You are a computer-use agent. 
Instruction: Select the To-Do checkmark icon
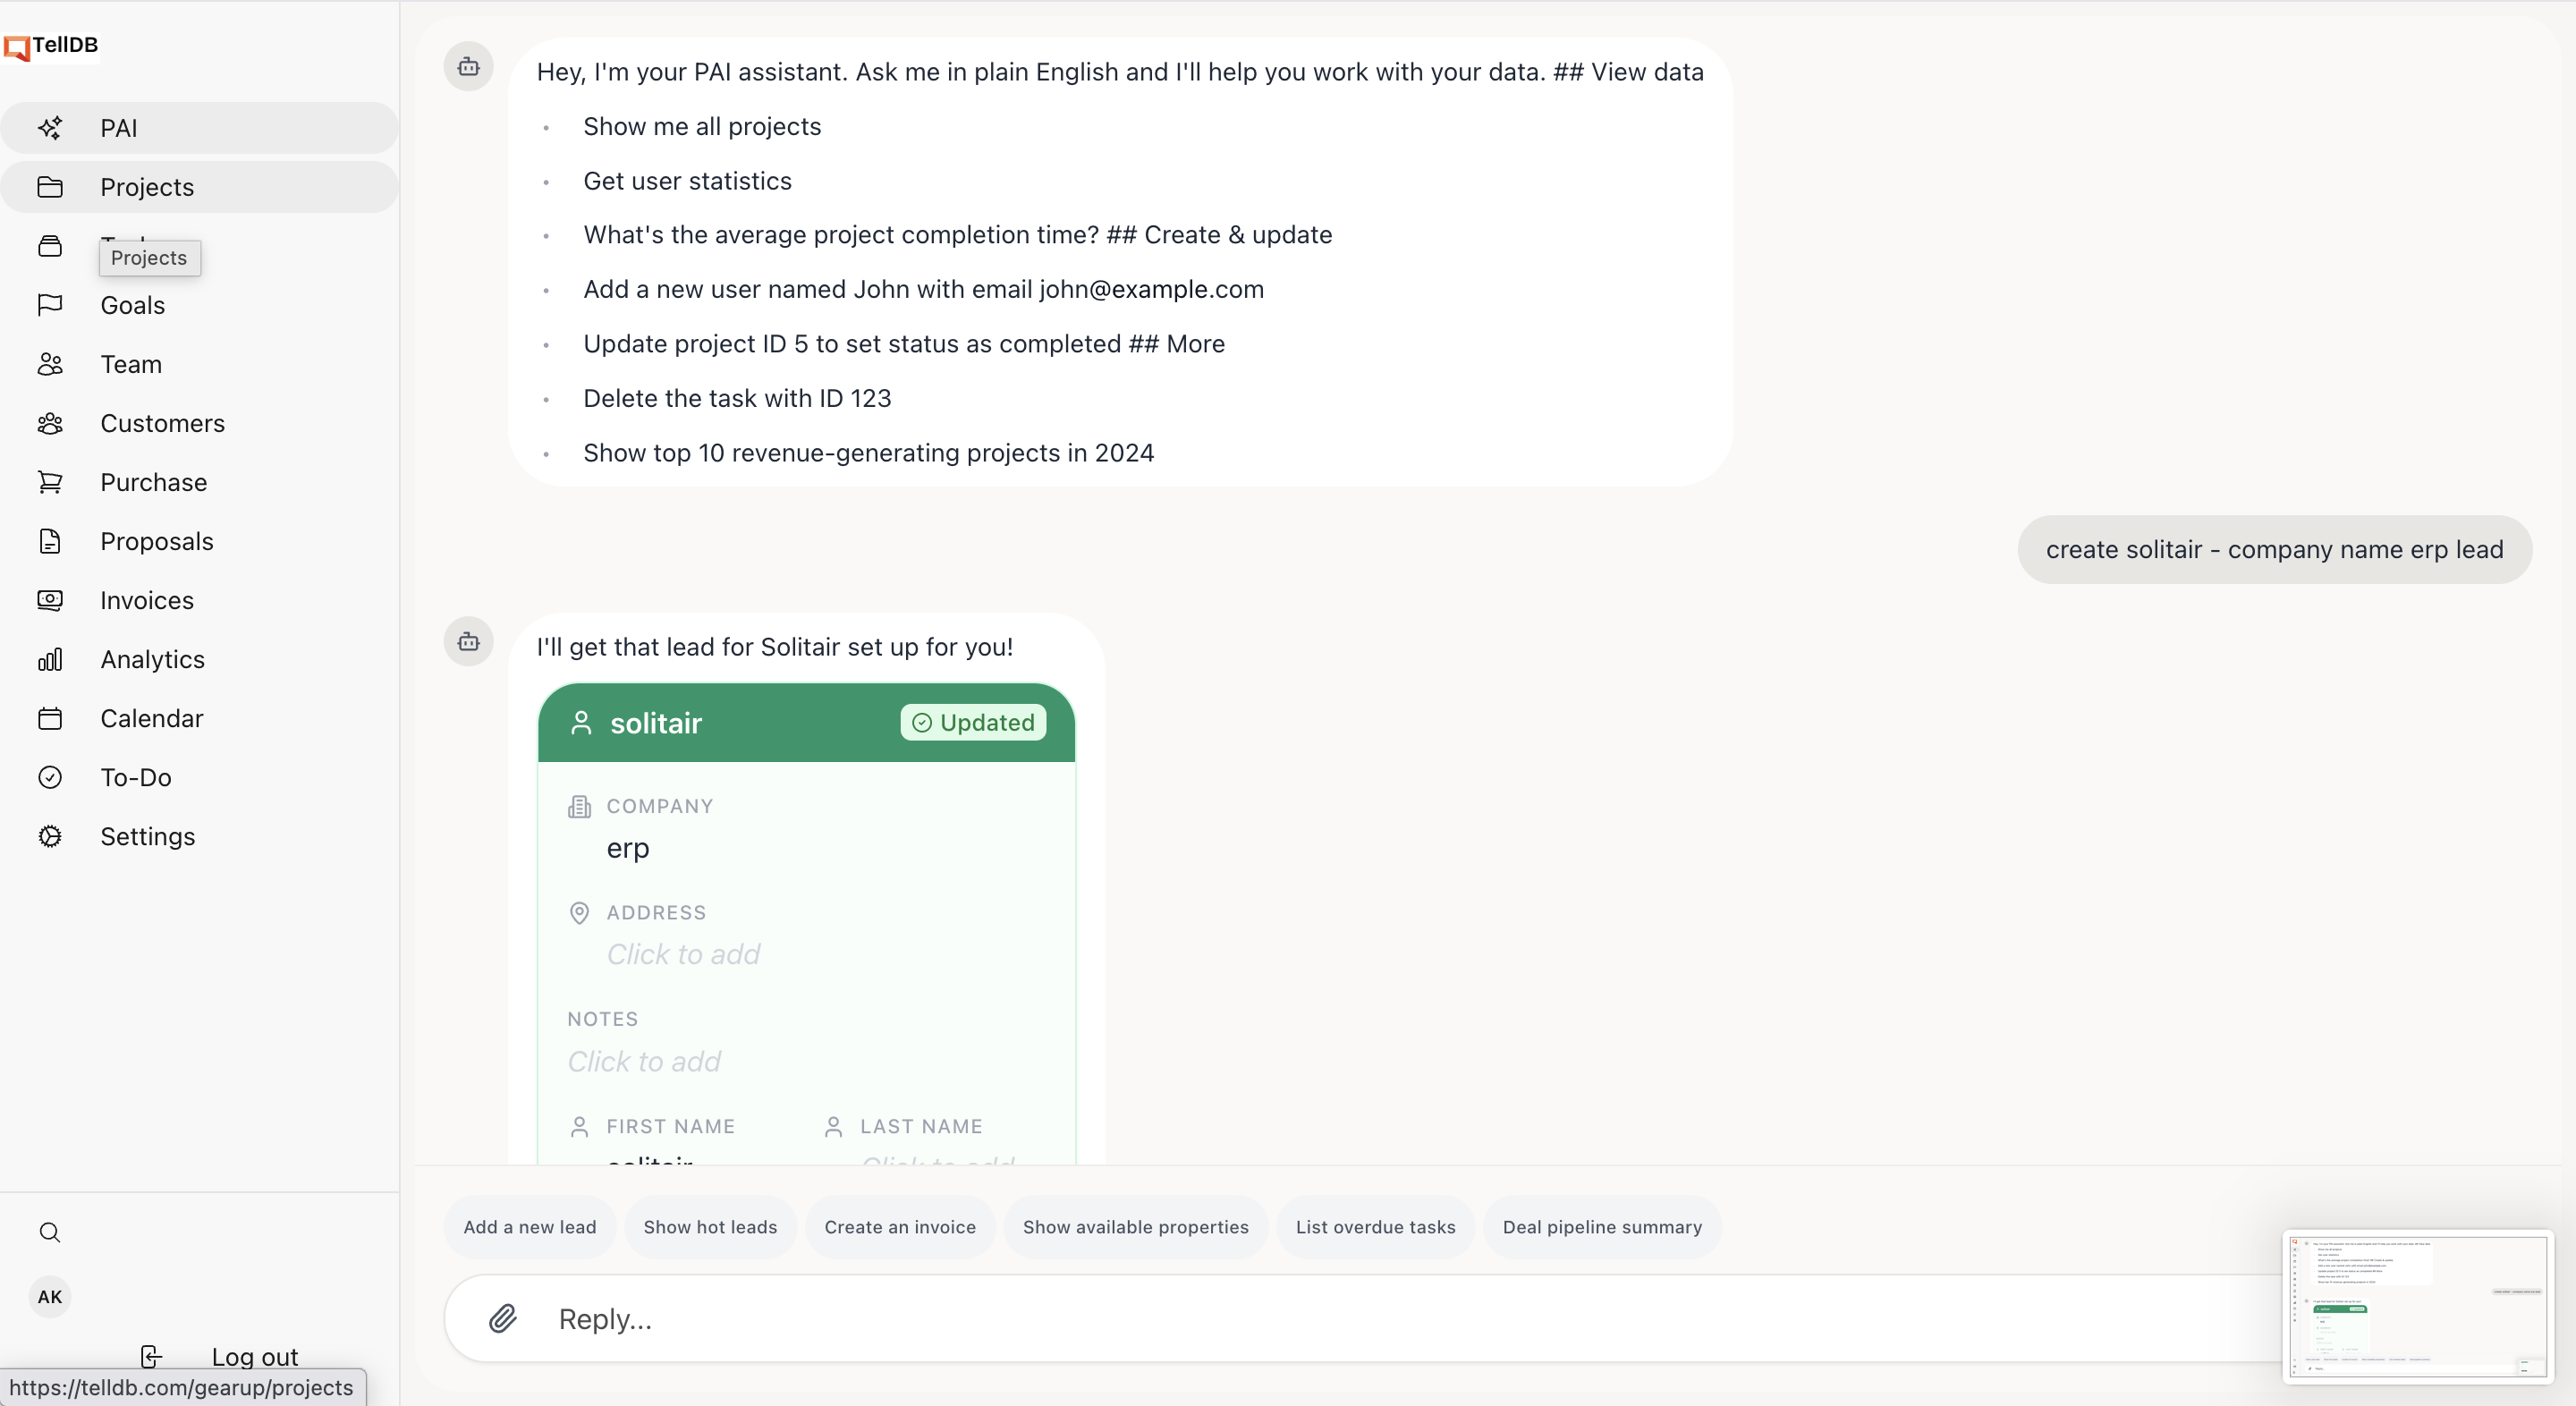pyautogui.click(x=50, y=777)
